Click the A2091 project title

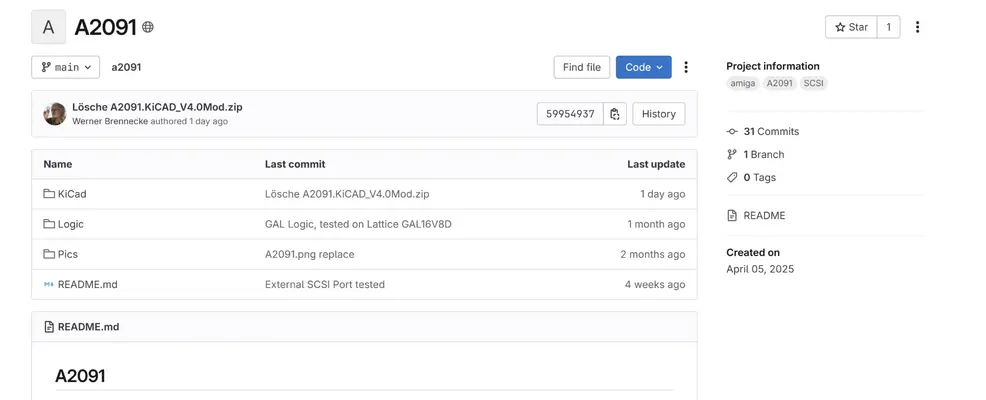(x=105, y=27)
